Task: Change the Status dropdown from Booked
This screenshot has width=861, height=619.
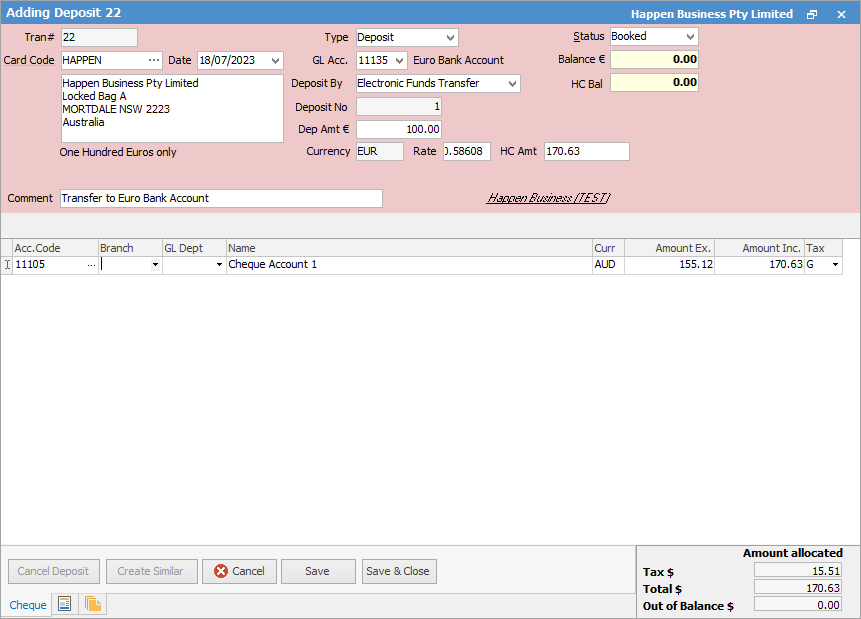Action: [x=689, y=37]
